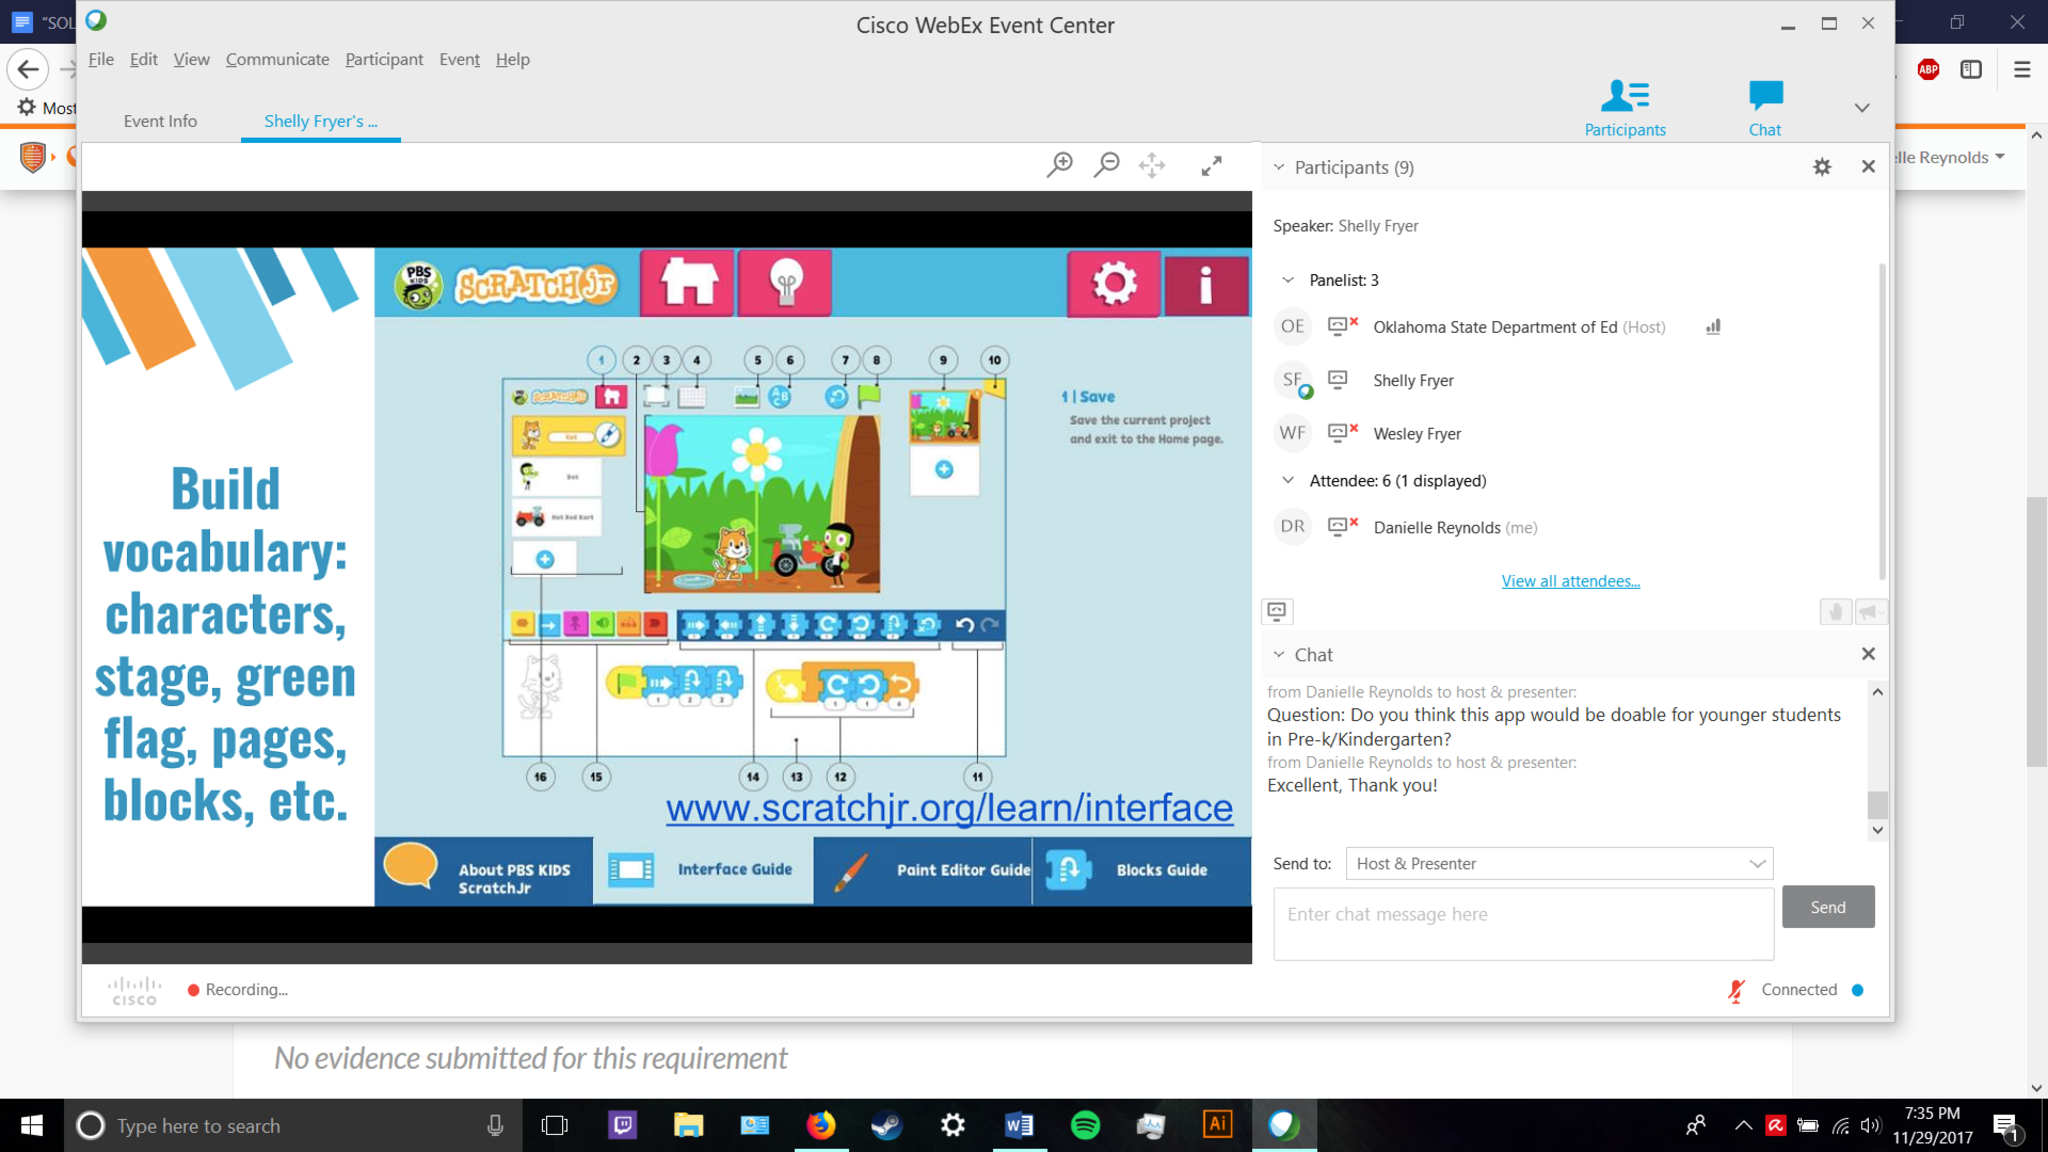Collapse the Participants panel header
Image resolution: width=2048 pixels, height=1152 pixels.
[1279, 167]
